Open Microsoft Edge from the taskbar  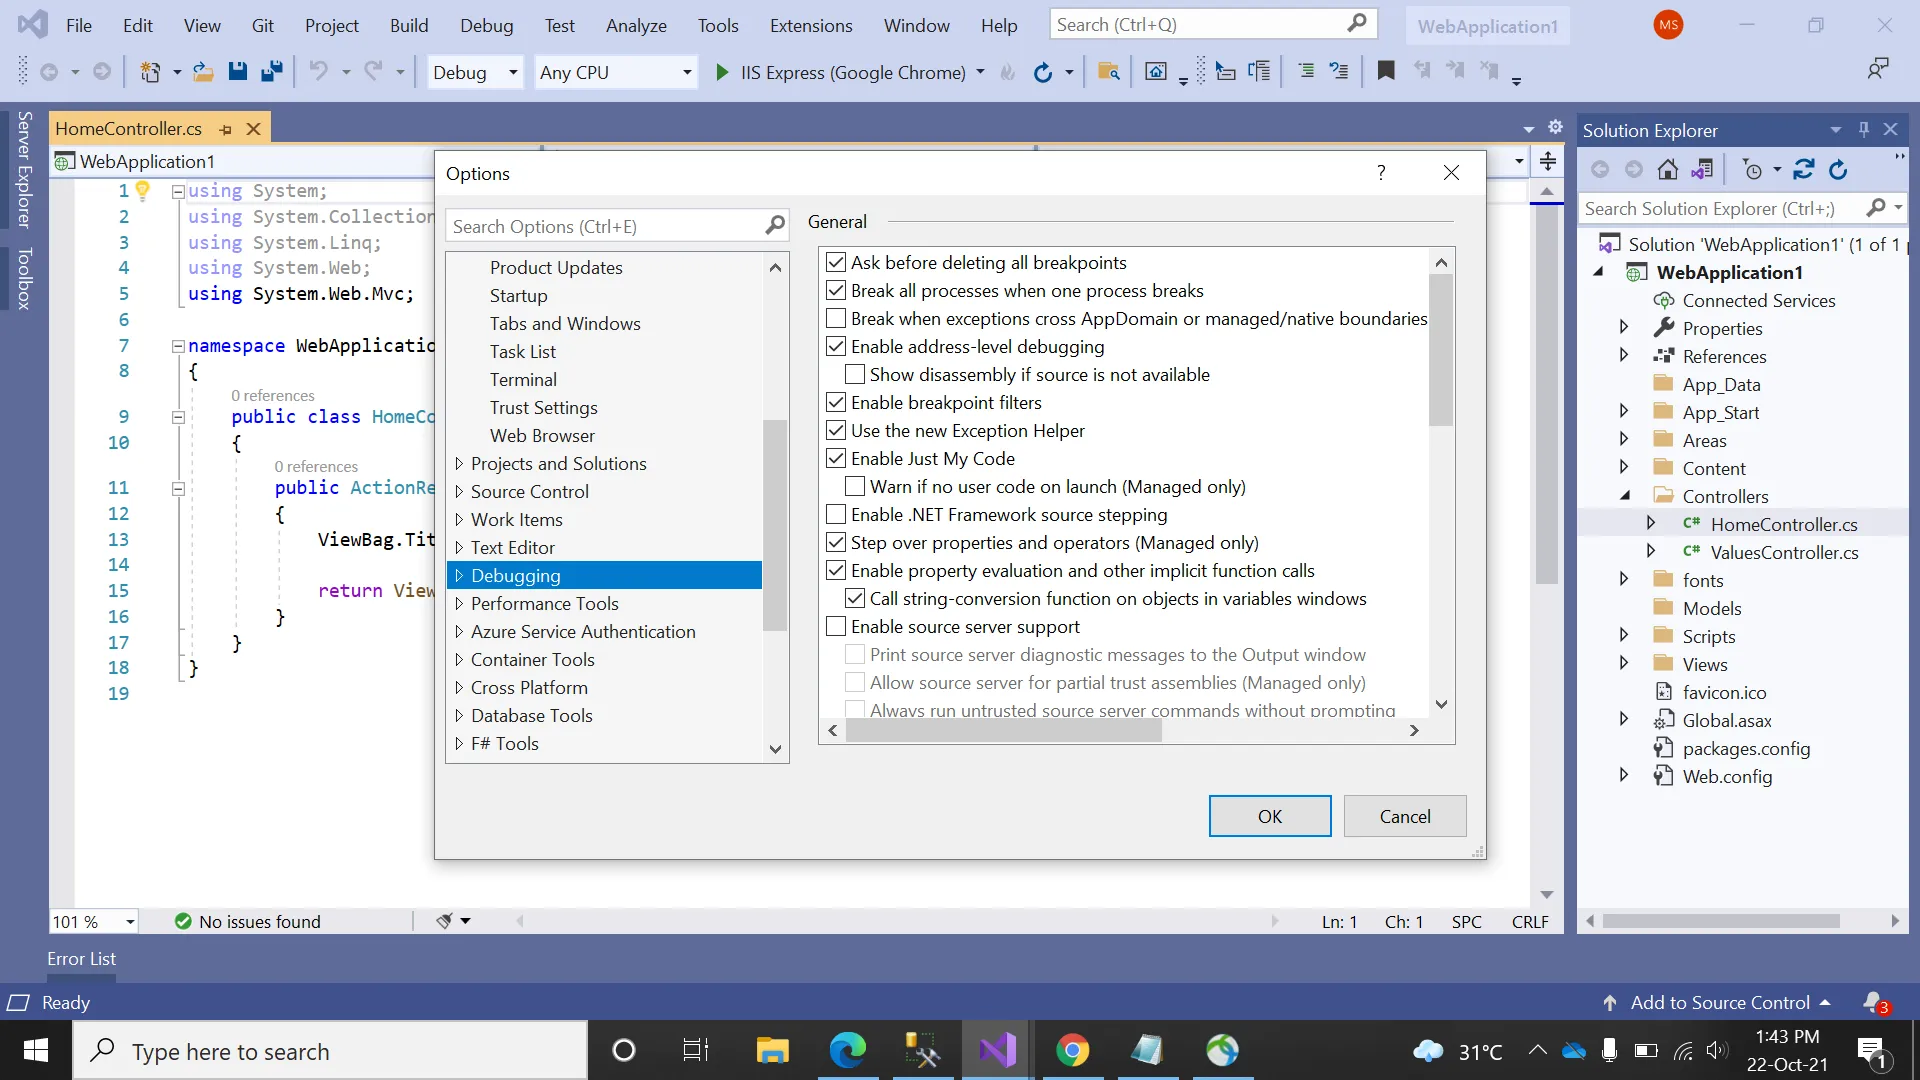click(847, 1051)
